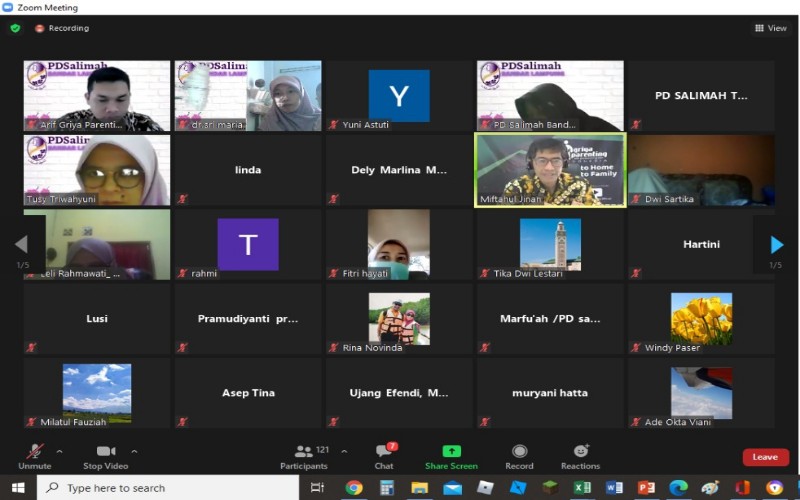This screenshot has width=800, height=500.
Task: Click the Asep Tina participant name
Action: 248,393
